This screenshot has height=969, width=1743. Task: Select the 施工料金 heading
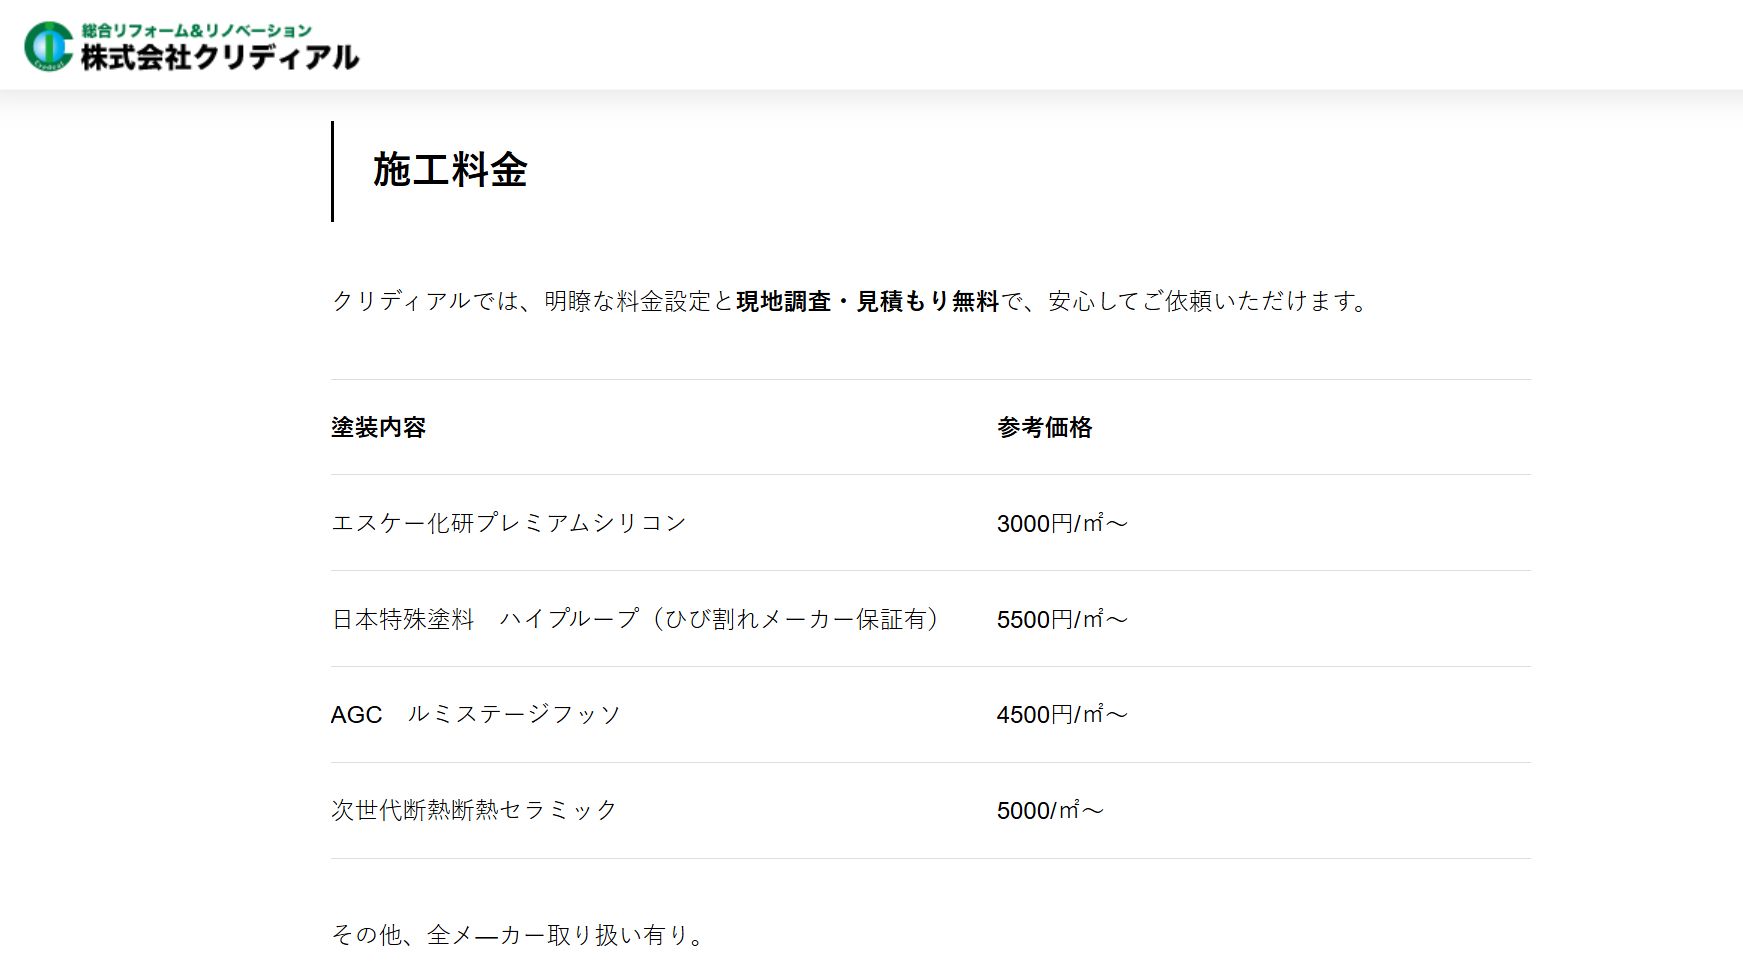click(x=450, y=170)
